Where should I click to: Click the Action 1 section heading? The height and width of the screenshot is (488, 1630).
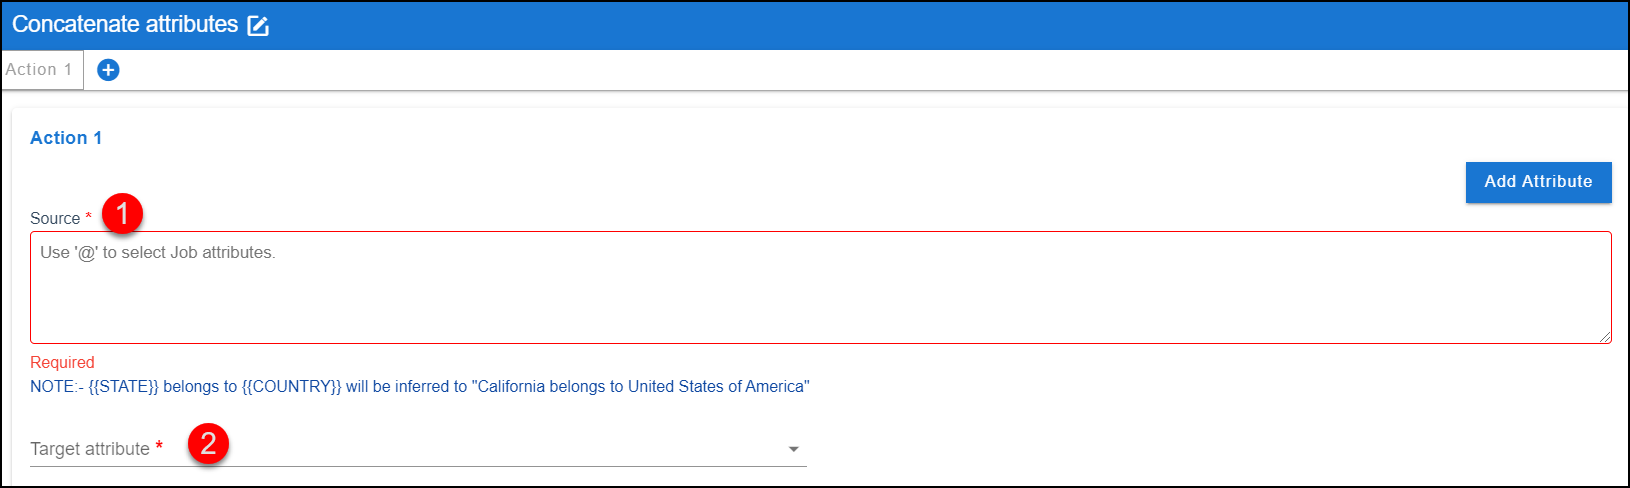pos(66,138)
